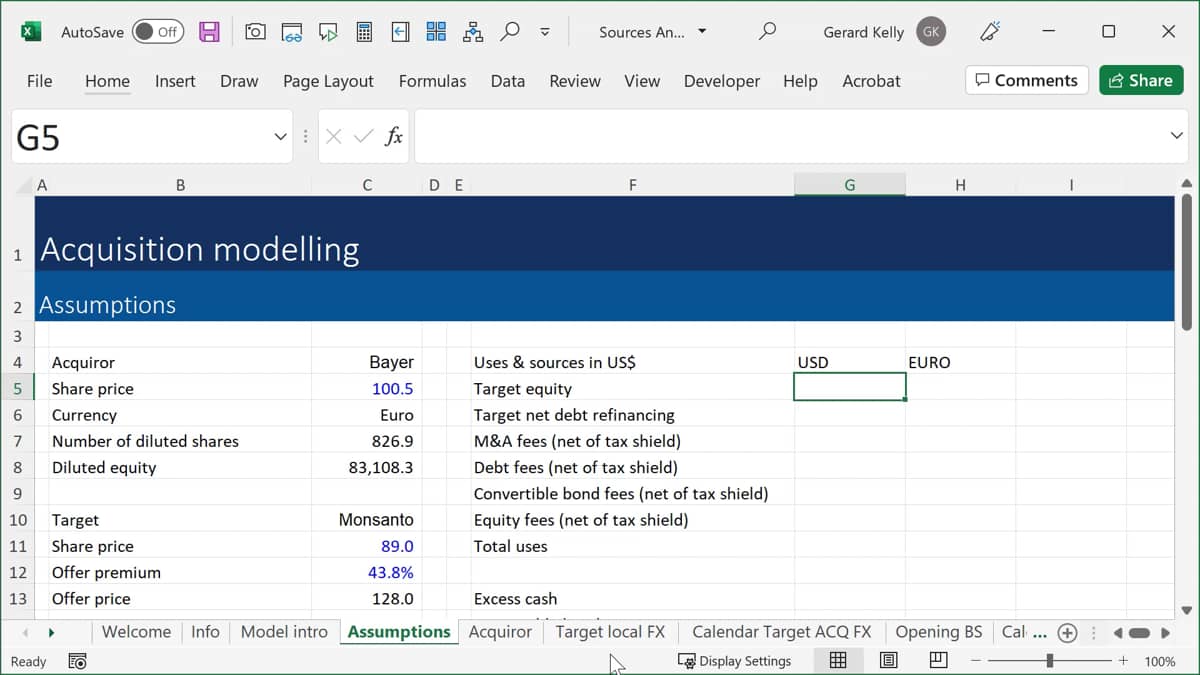
Task: Click the 'Monsanto' cell
Action: (x=367, y=520)
